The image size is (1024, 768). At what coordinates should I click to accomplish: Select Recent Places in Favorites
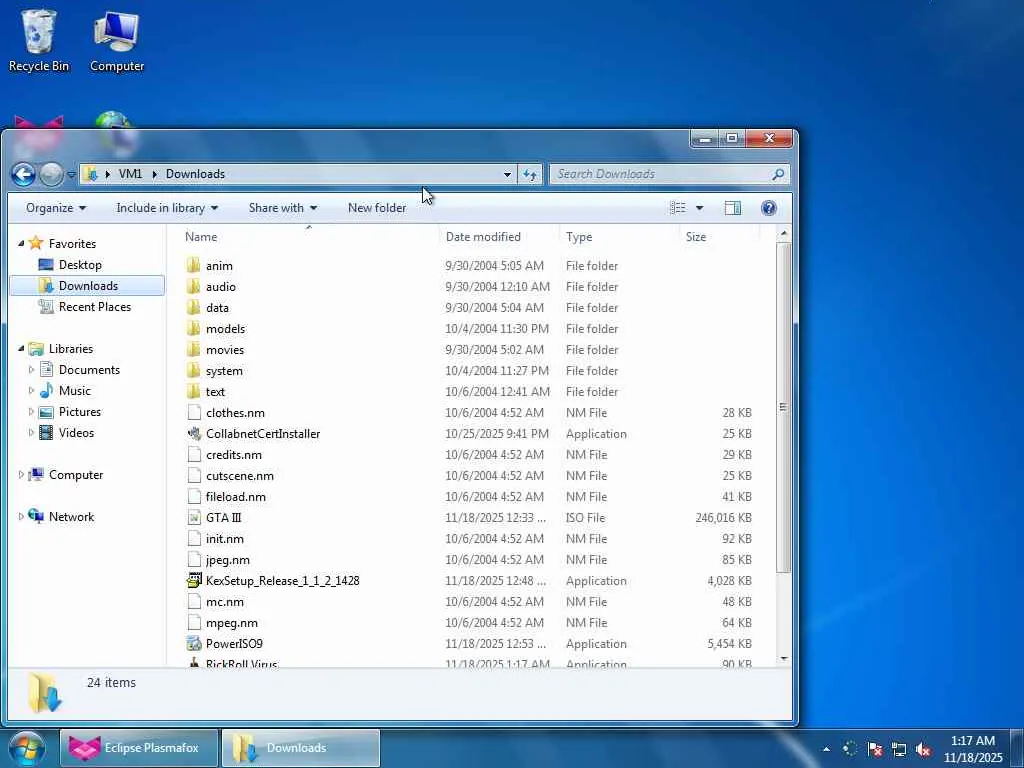[94, 306]
